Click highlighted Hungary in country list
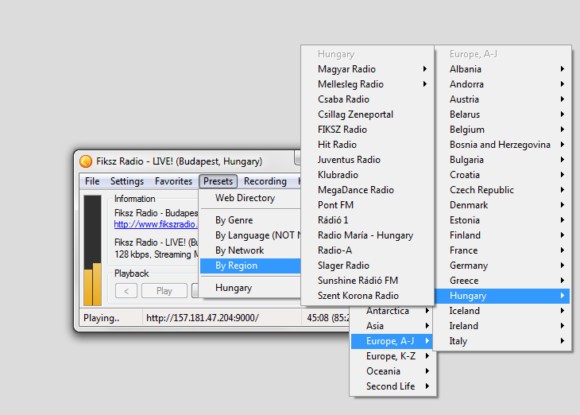Viewport: 580px width, 415px height. (x=503, y=296)
